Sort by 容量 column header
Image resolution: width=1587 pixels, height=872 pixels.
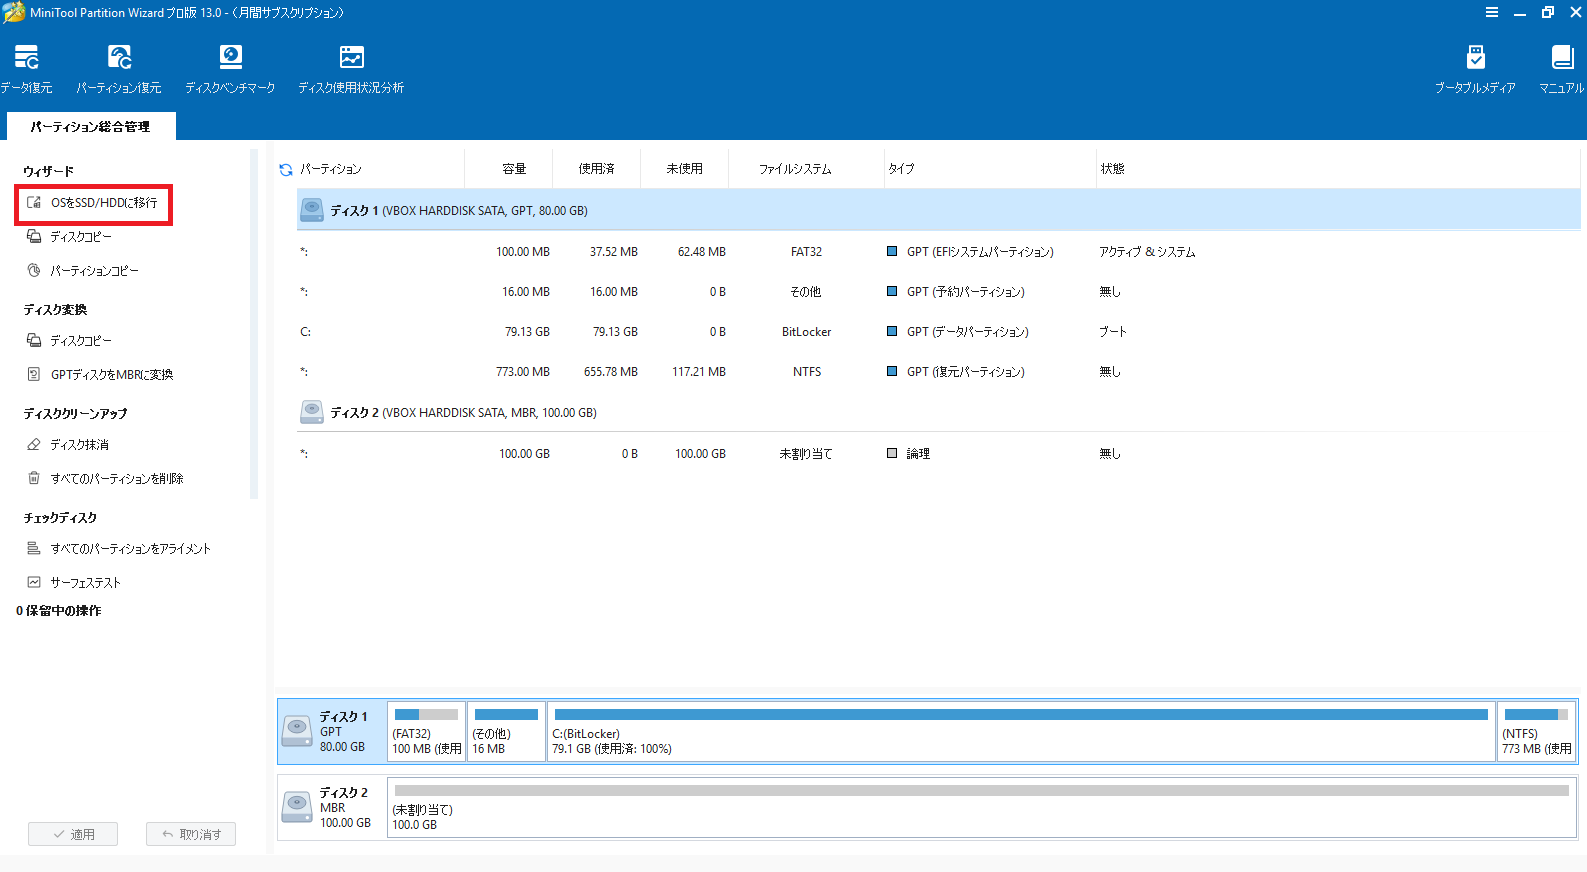point(514,169)
